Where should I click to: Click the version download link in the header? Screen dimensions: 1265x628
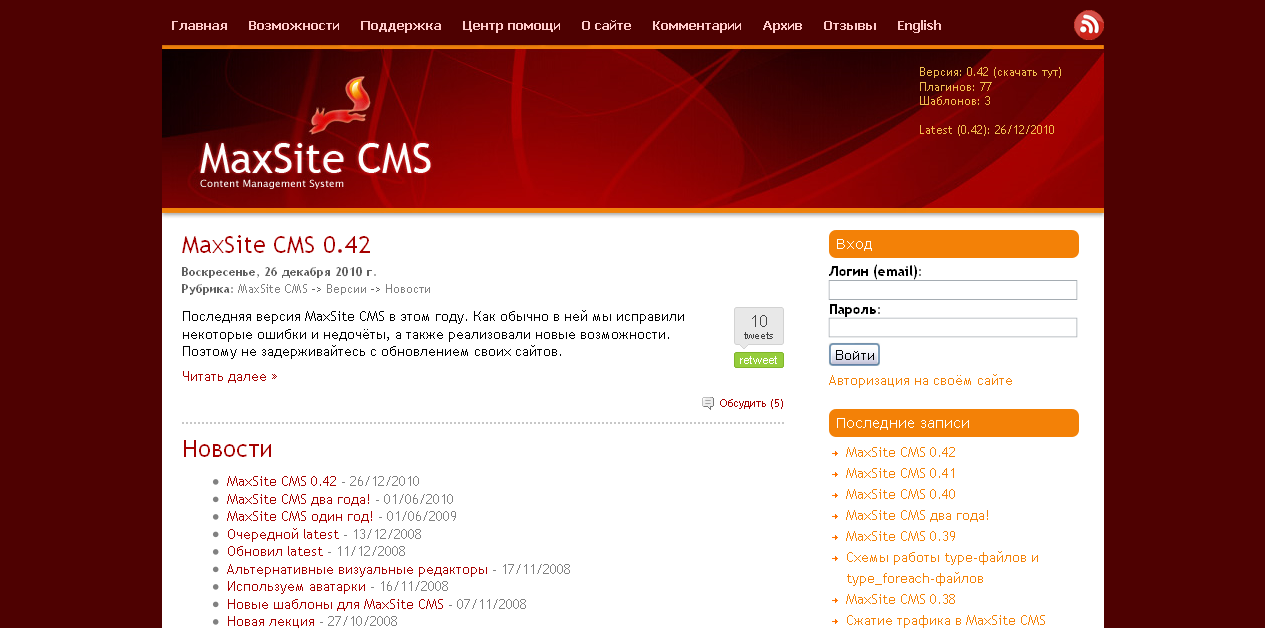1027,72
